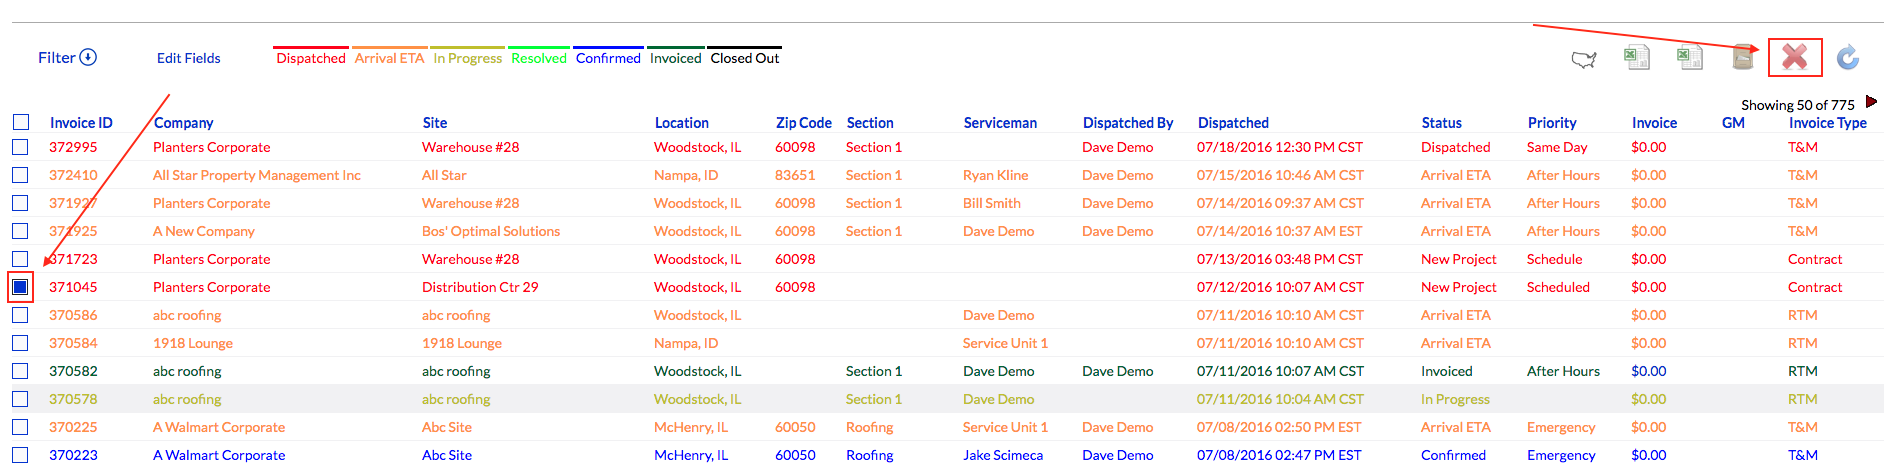The width and height of the screenshot is (1884, 467).
Task: Sort by the Priority column header
Action: (x=1552, y=123)
